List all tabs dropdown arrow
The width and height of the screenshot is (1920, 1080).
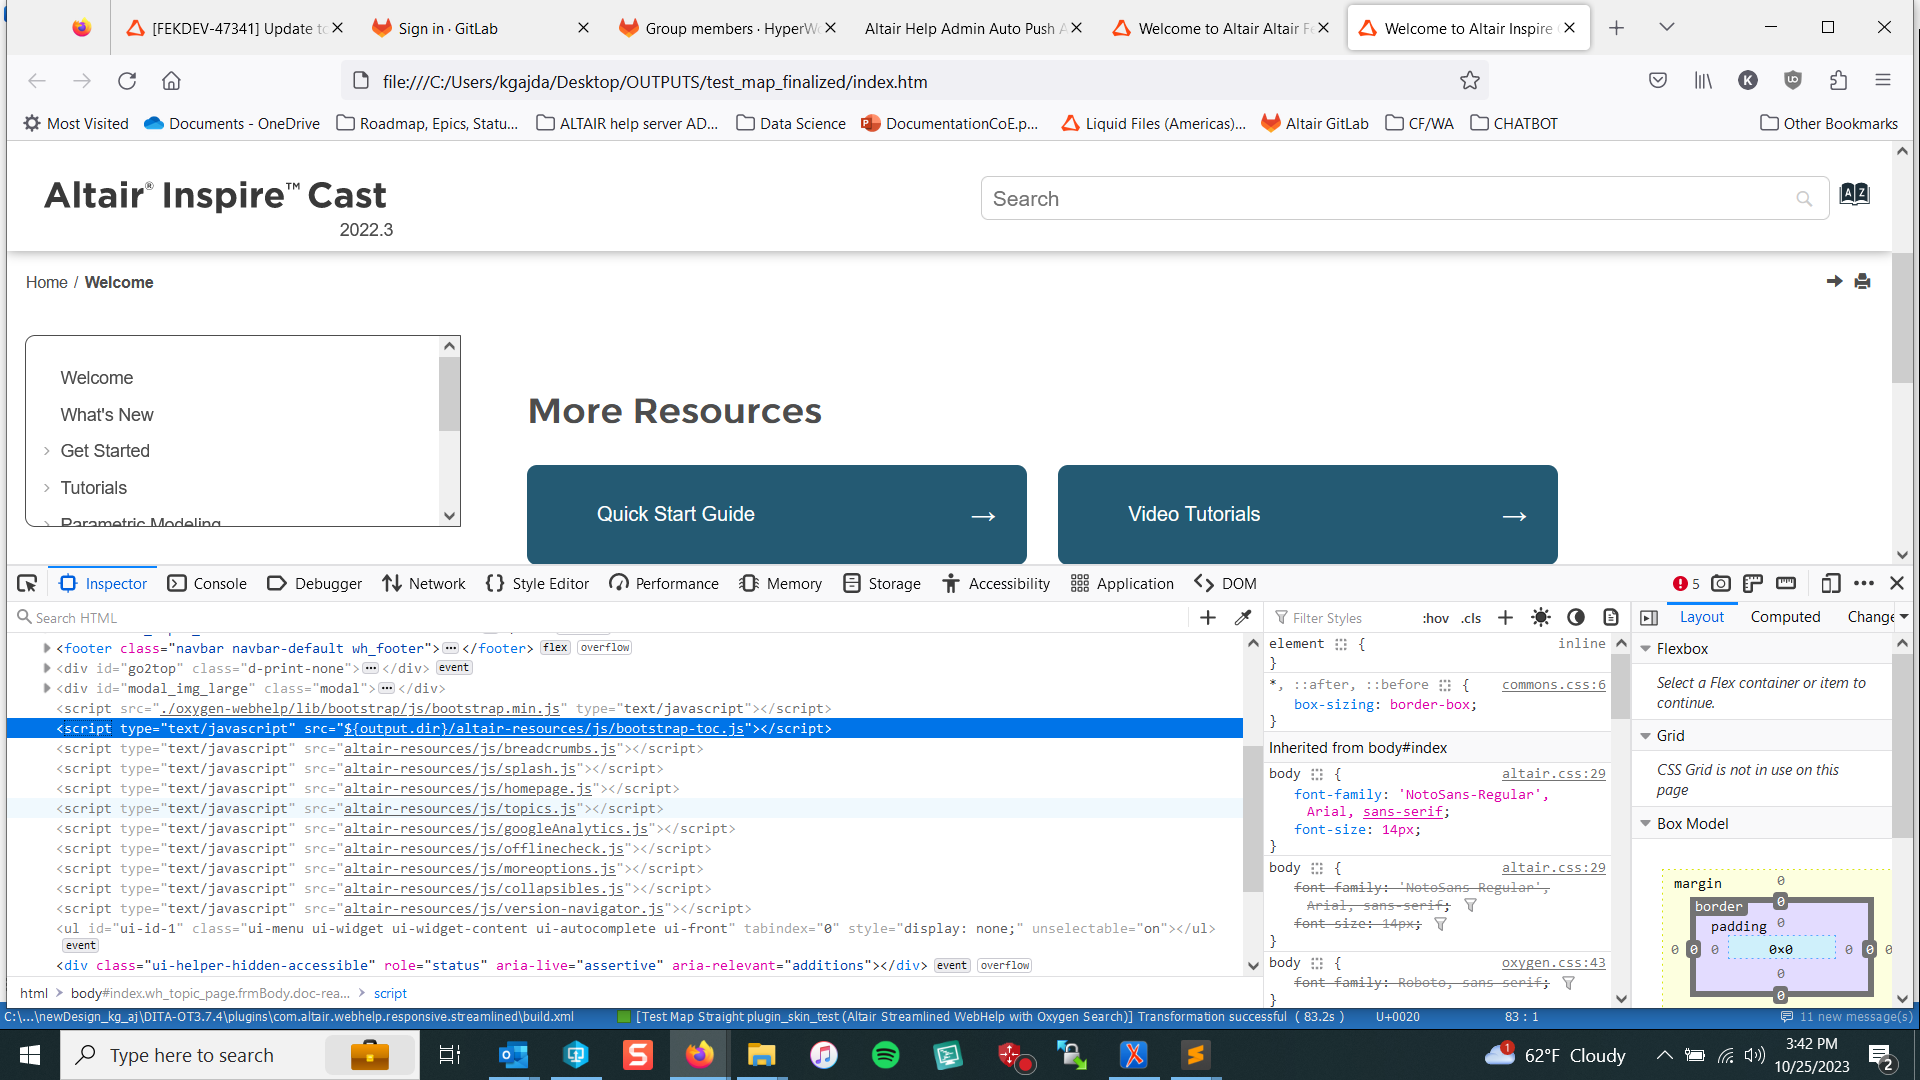1666,28
